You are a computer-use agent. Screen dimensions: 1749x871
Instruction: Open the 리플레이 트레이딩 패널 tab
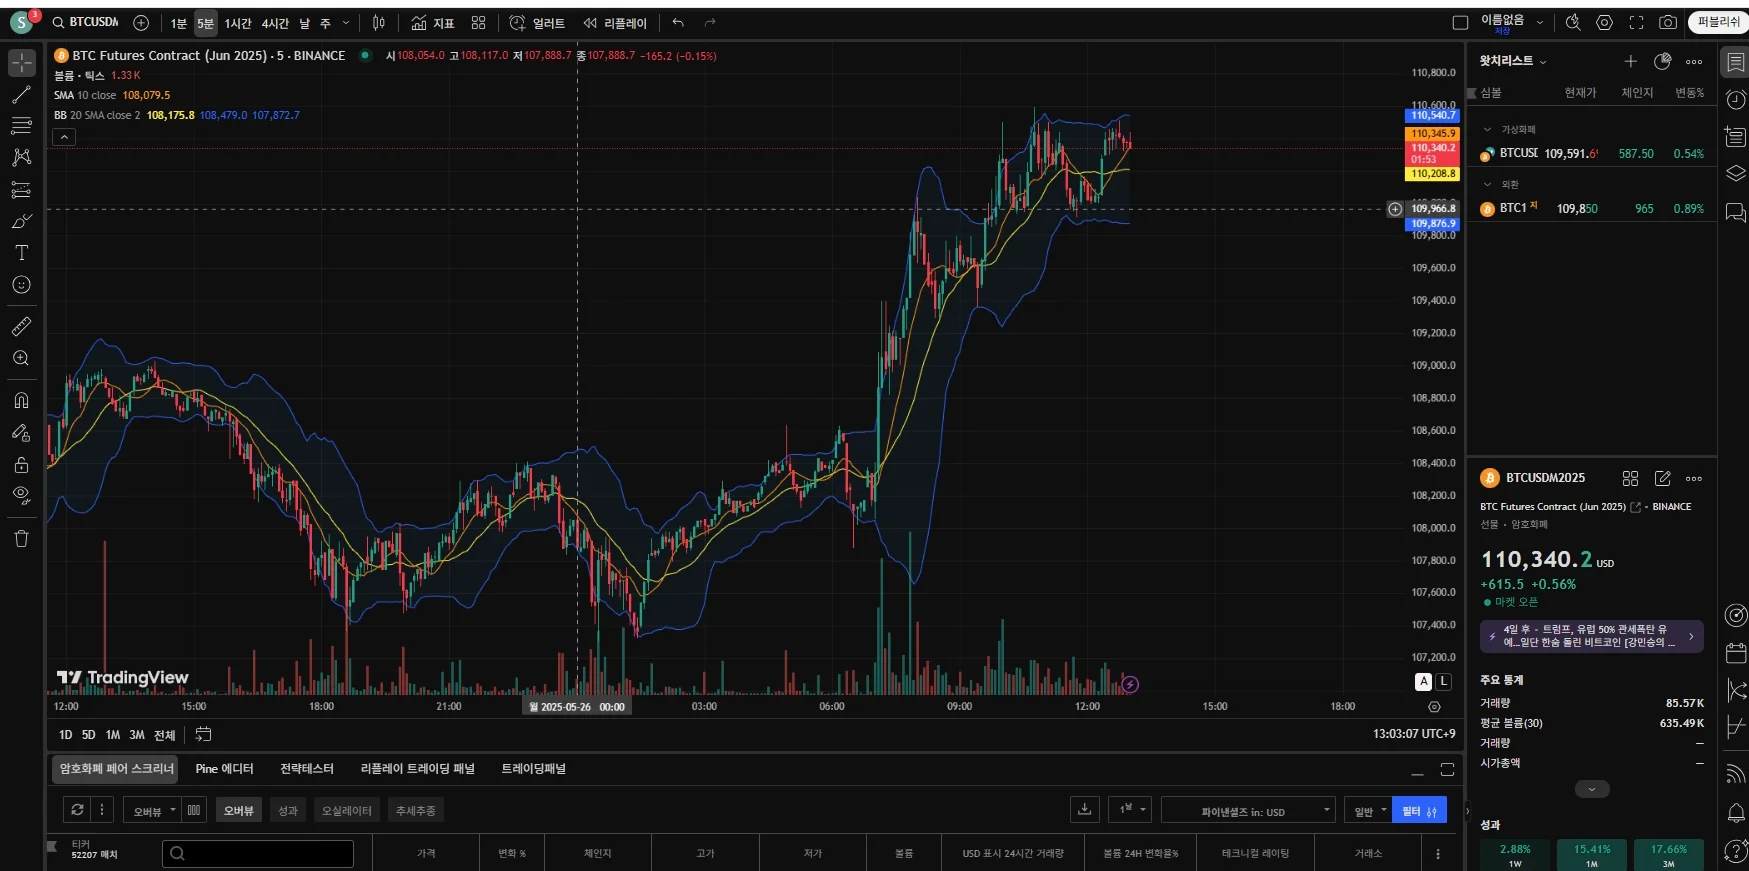(x=418, y=769)
